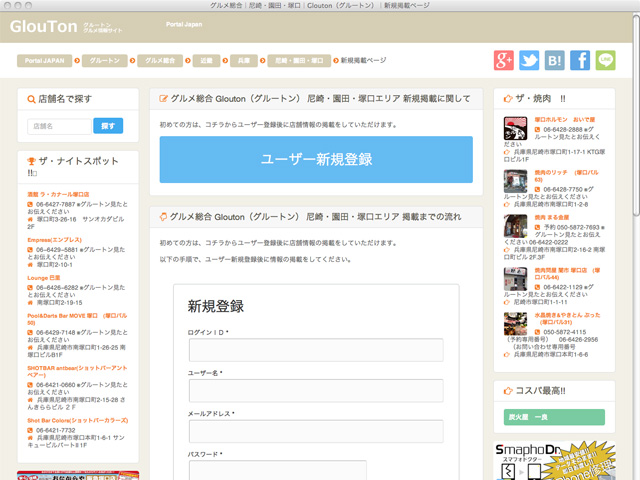
Task: Click the 塚口ホルモン おいで屋 thumbnail
Action: 515,128
